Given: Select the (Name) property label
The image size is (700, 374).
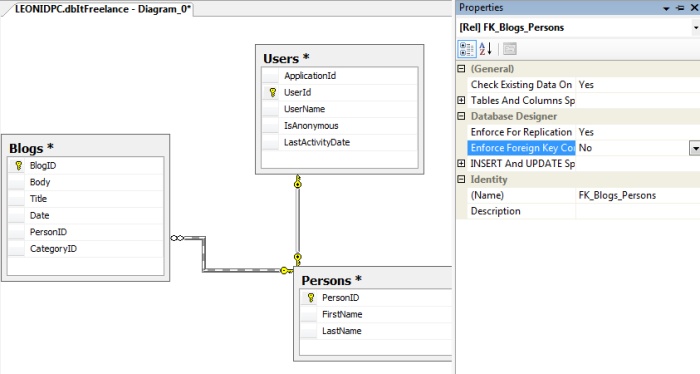Looking at the screenshot, I should tap(487, 195).
